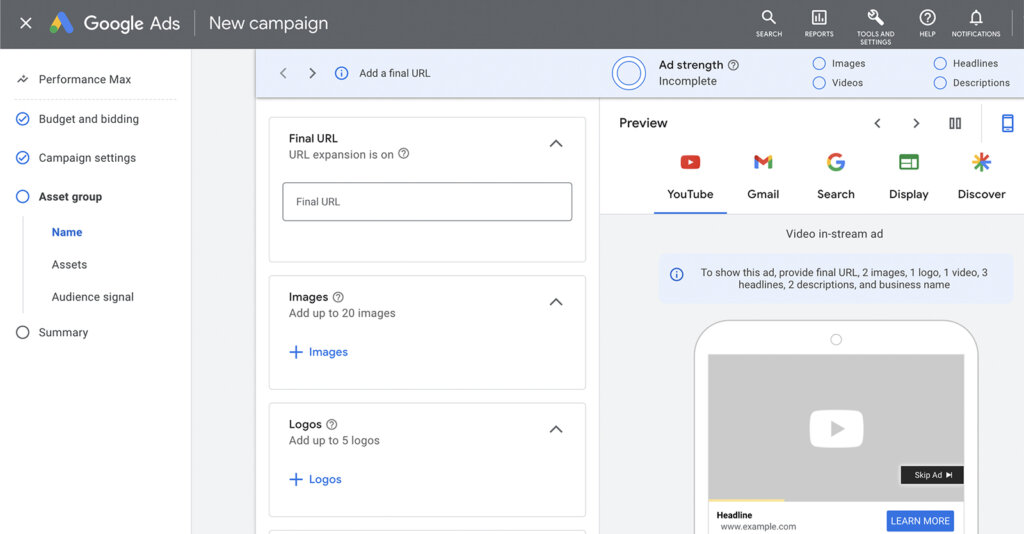Show next preview format

coord(916,123)
